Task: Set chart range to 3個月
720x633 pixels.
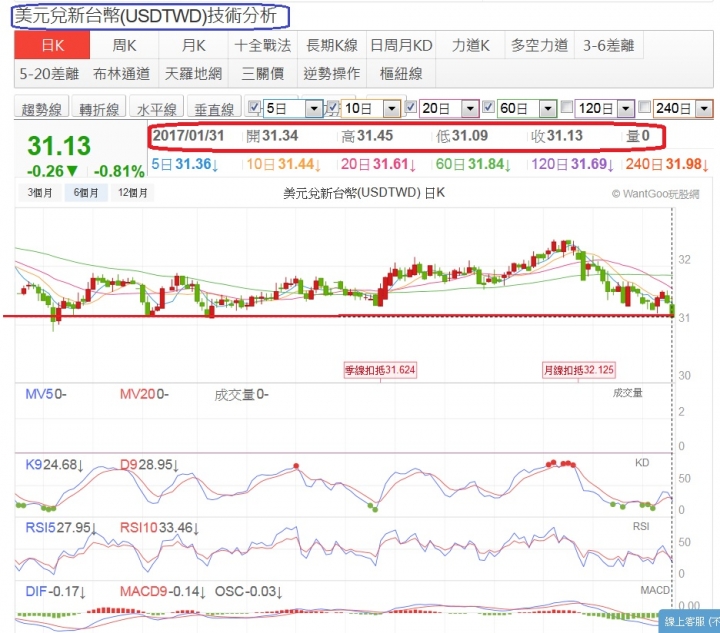Action: [40, 193]
